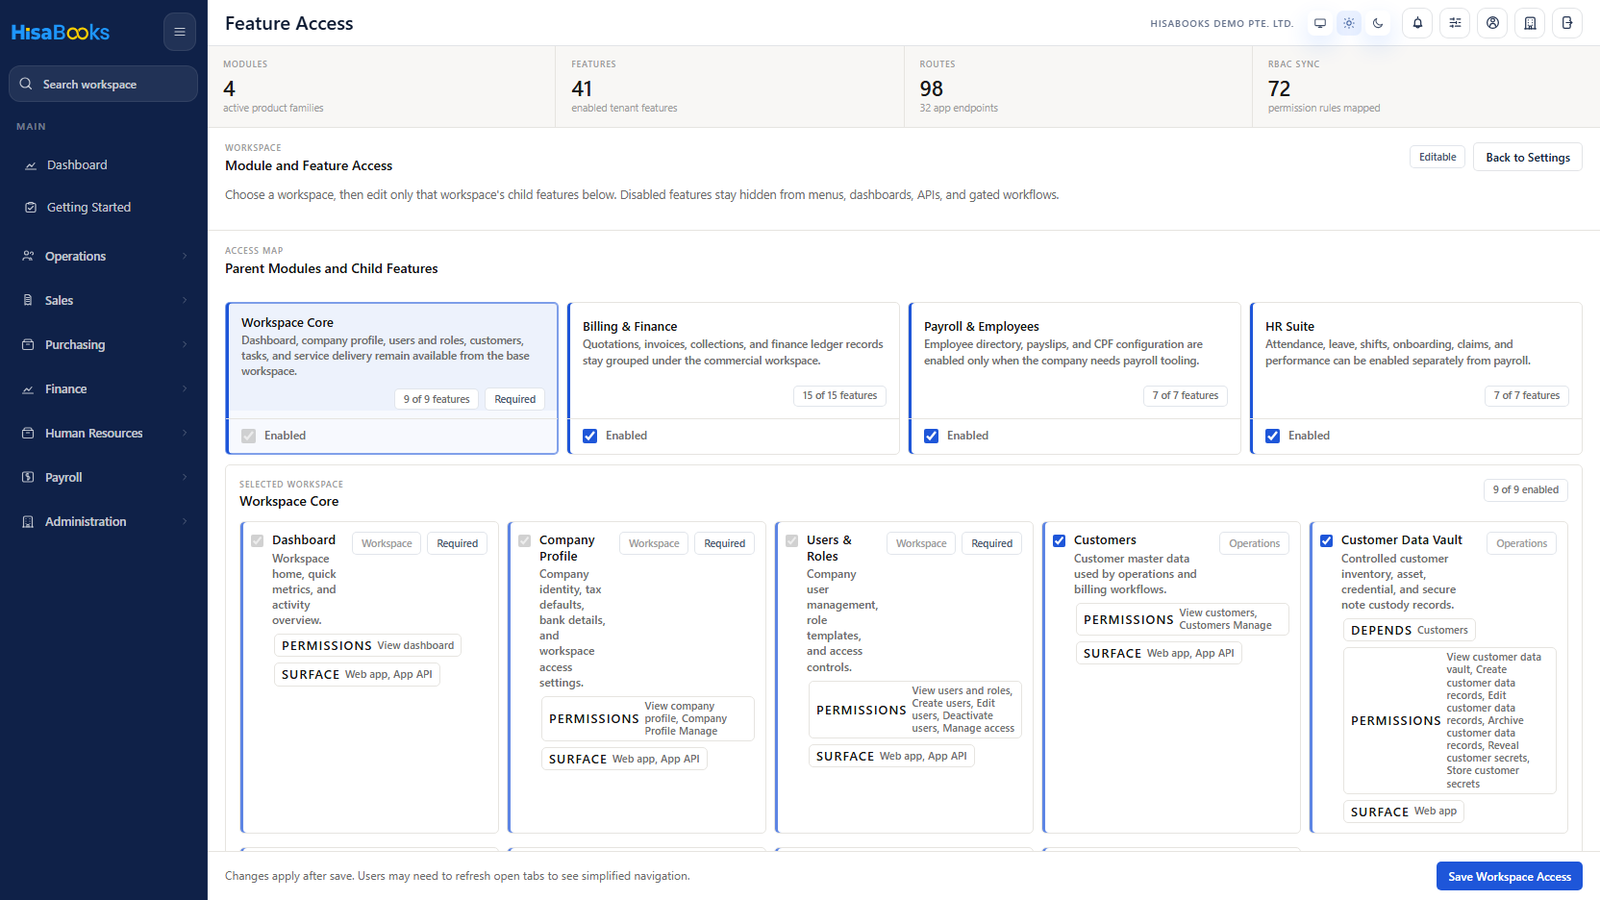The width and height of the screenshot is (1600, 900).
Task: Open Dashboard in the sidebar
Action: coord(104,165)
